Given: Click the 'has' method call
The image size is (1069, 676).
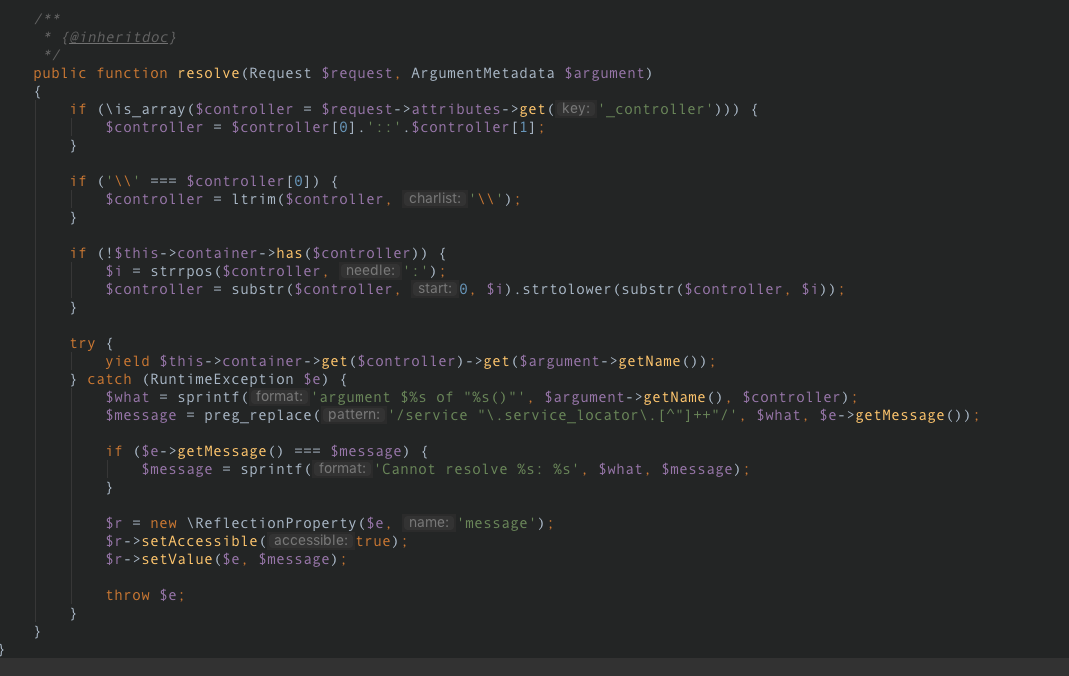Looking at the screenshot, I should [289, 254].
